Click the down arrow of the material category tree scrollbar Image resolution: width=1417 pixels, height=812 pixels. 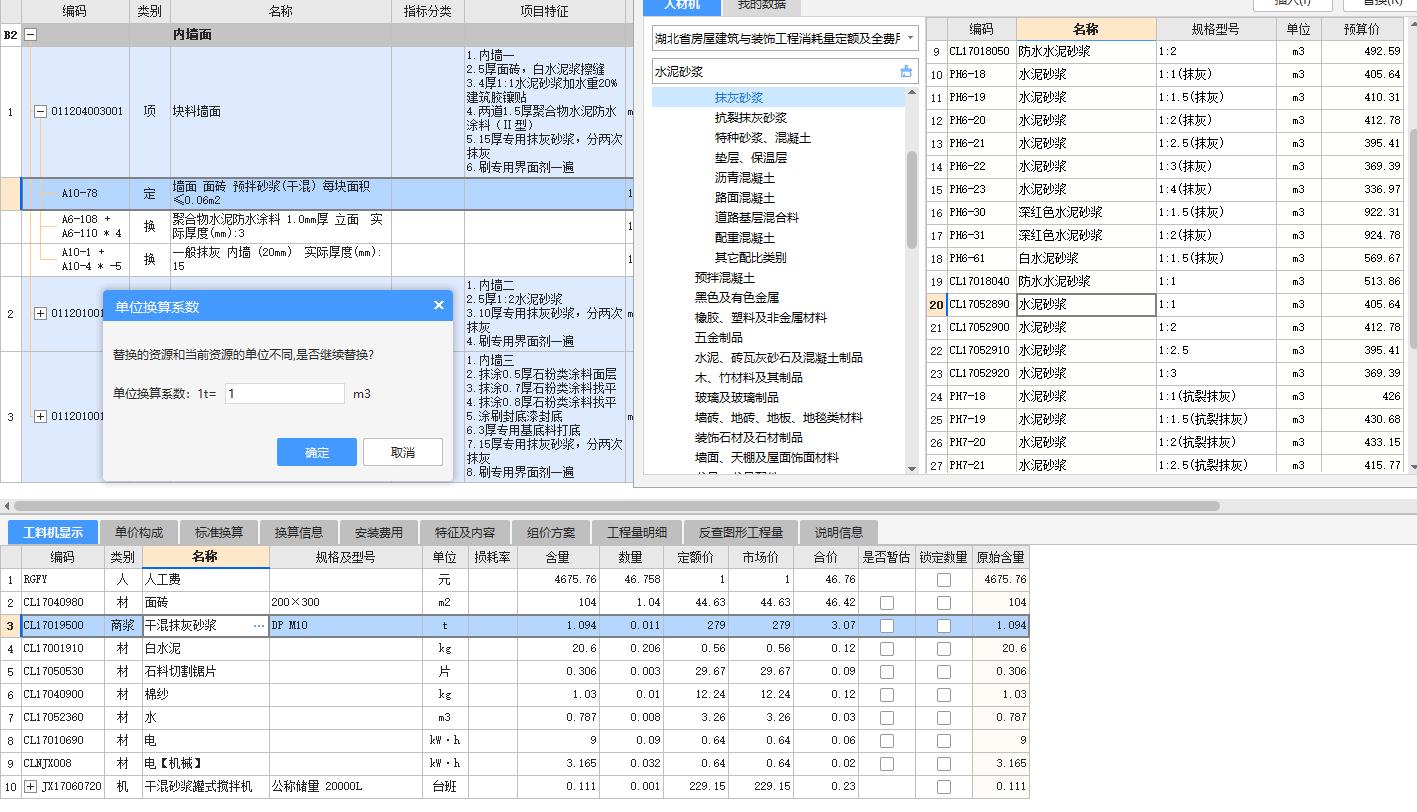click(x=912, y=467)
